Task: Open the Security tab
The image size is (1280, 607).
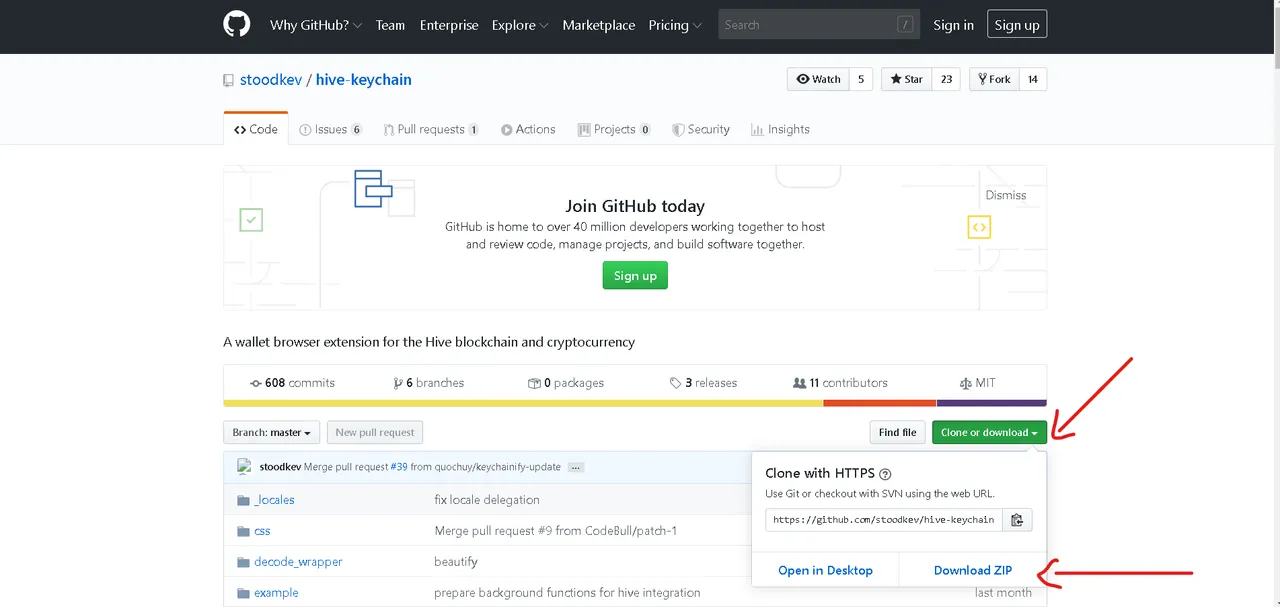Action: (x=701, y=129)
